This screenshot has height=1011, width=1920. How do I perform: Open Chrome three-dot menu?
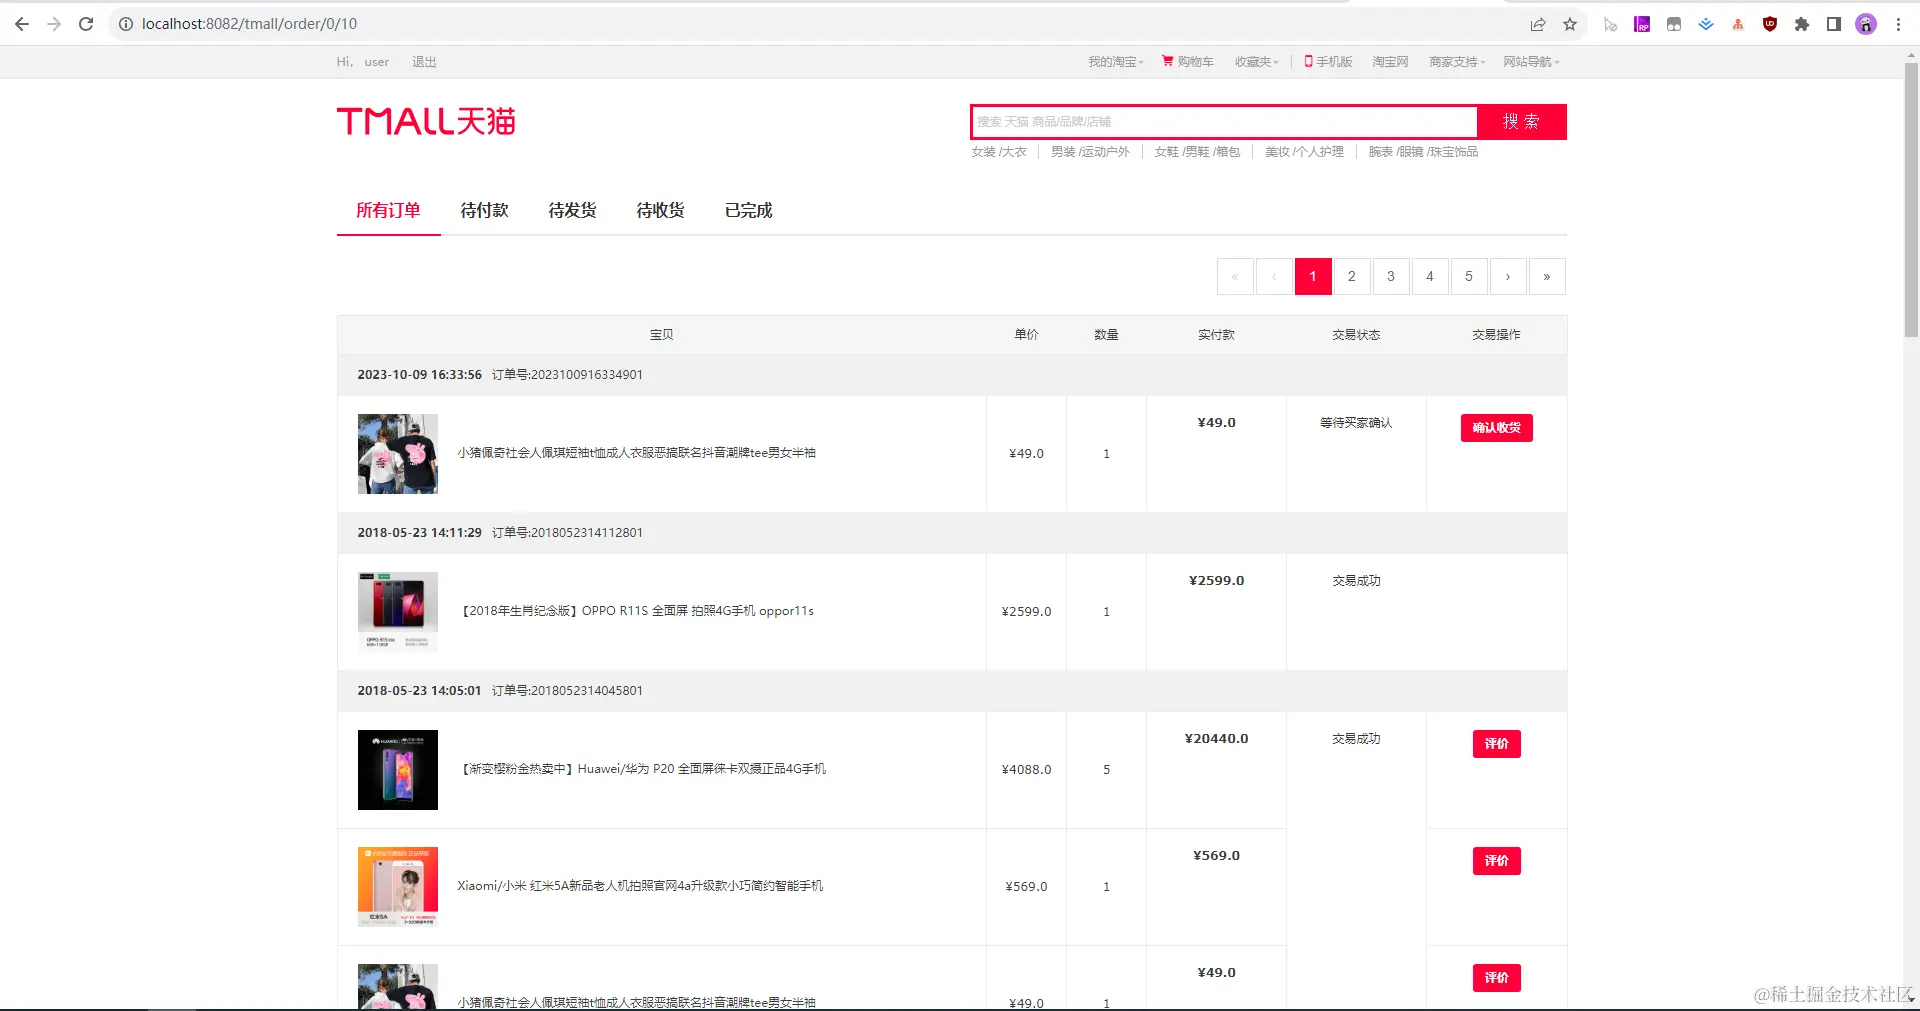1898,24
